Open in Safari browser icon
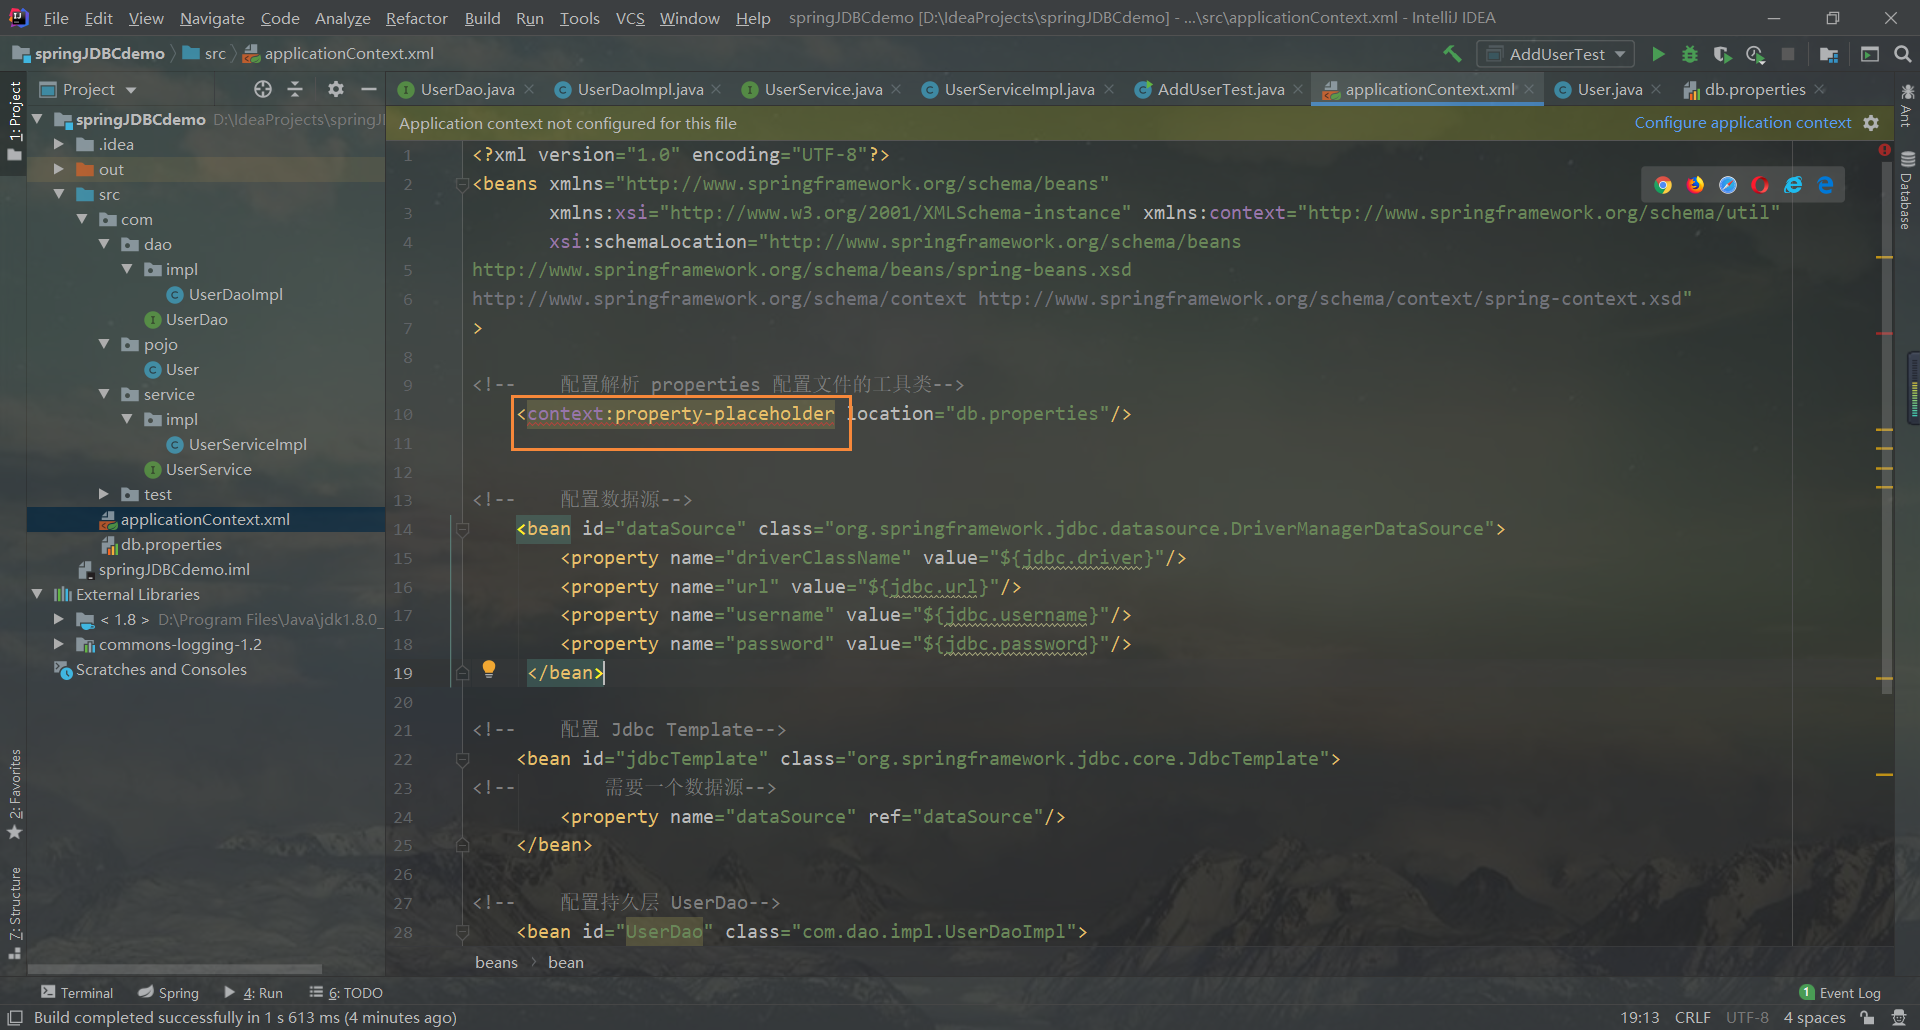The height and width of the screenshot is (1030, 1920). point(1728,185)
